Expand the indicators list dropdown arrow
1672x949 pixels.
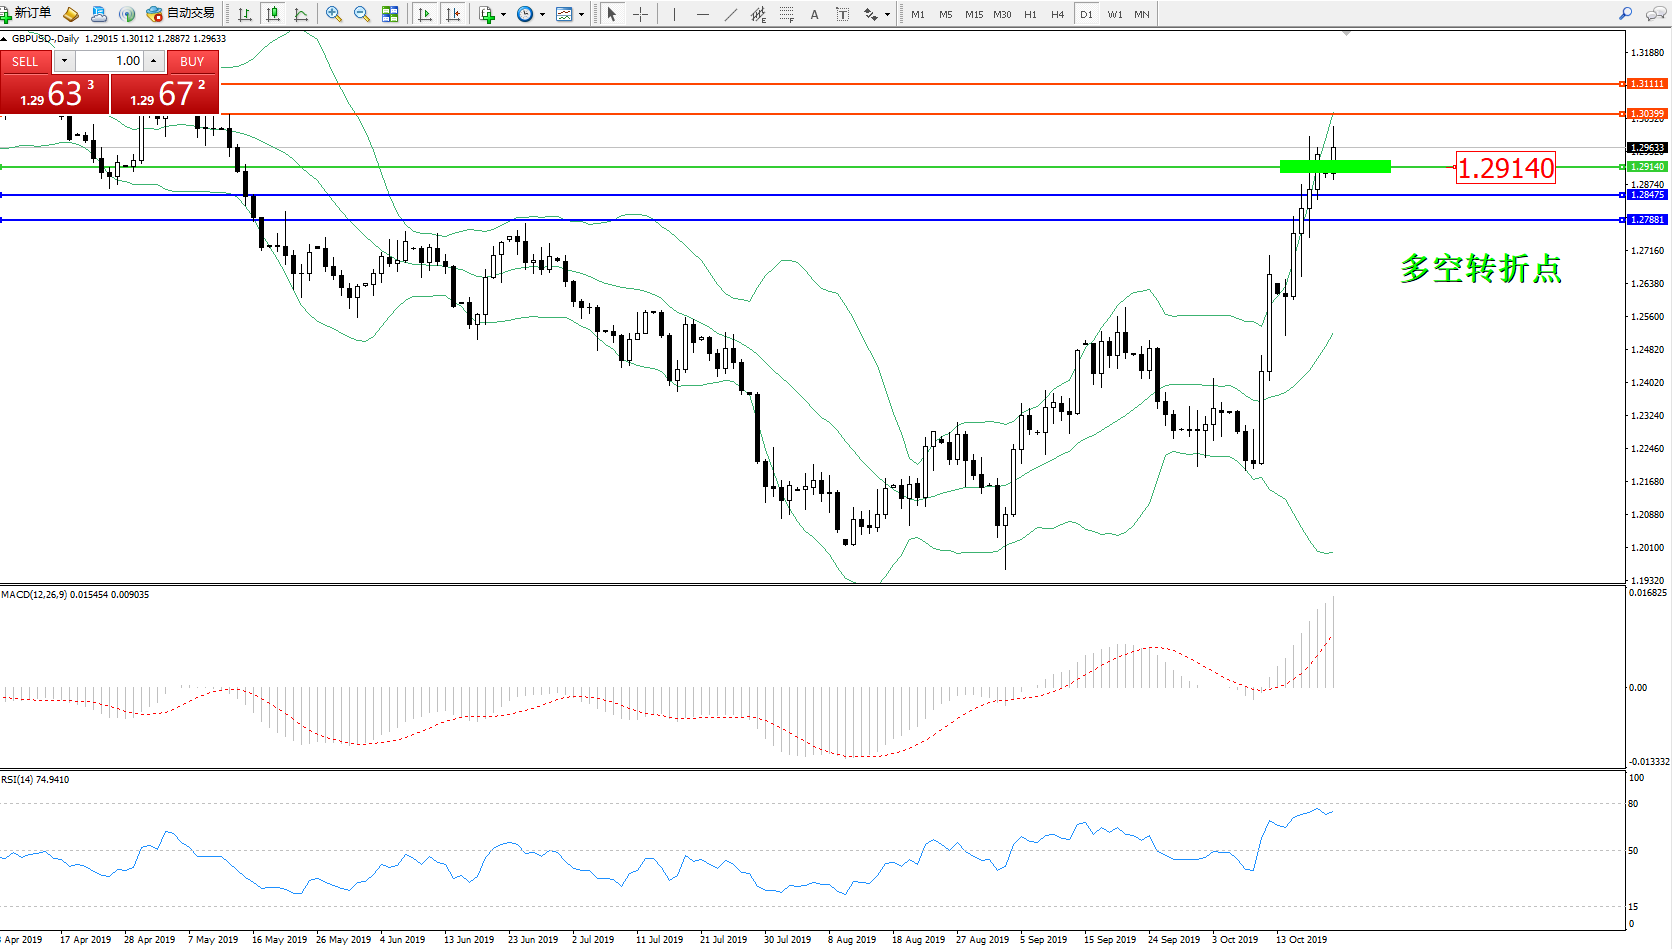pyautogui.click(x=503, y=14)
